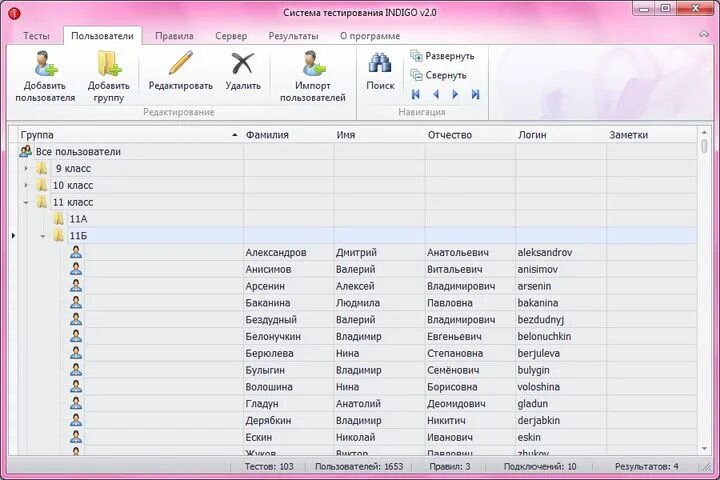Click the folder icon of 9 класс
Image resolution: width=720 pixels, height=480 pixels.
(x=42, y=168)
